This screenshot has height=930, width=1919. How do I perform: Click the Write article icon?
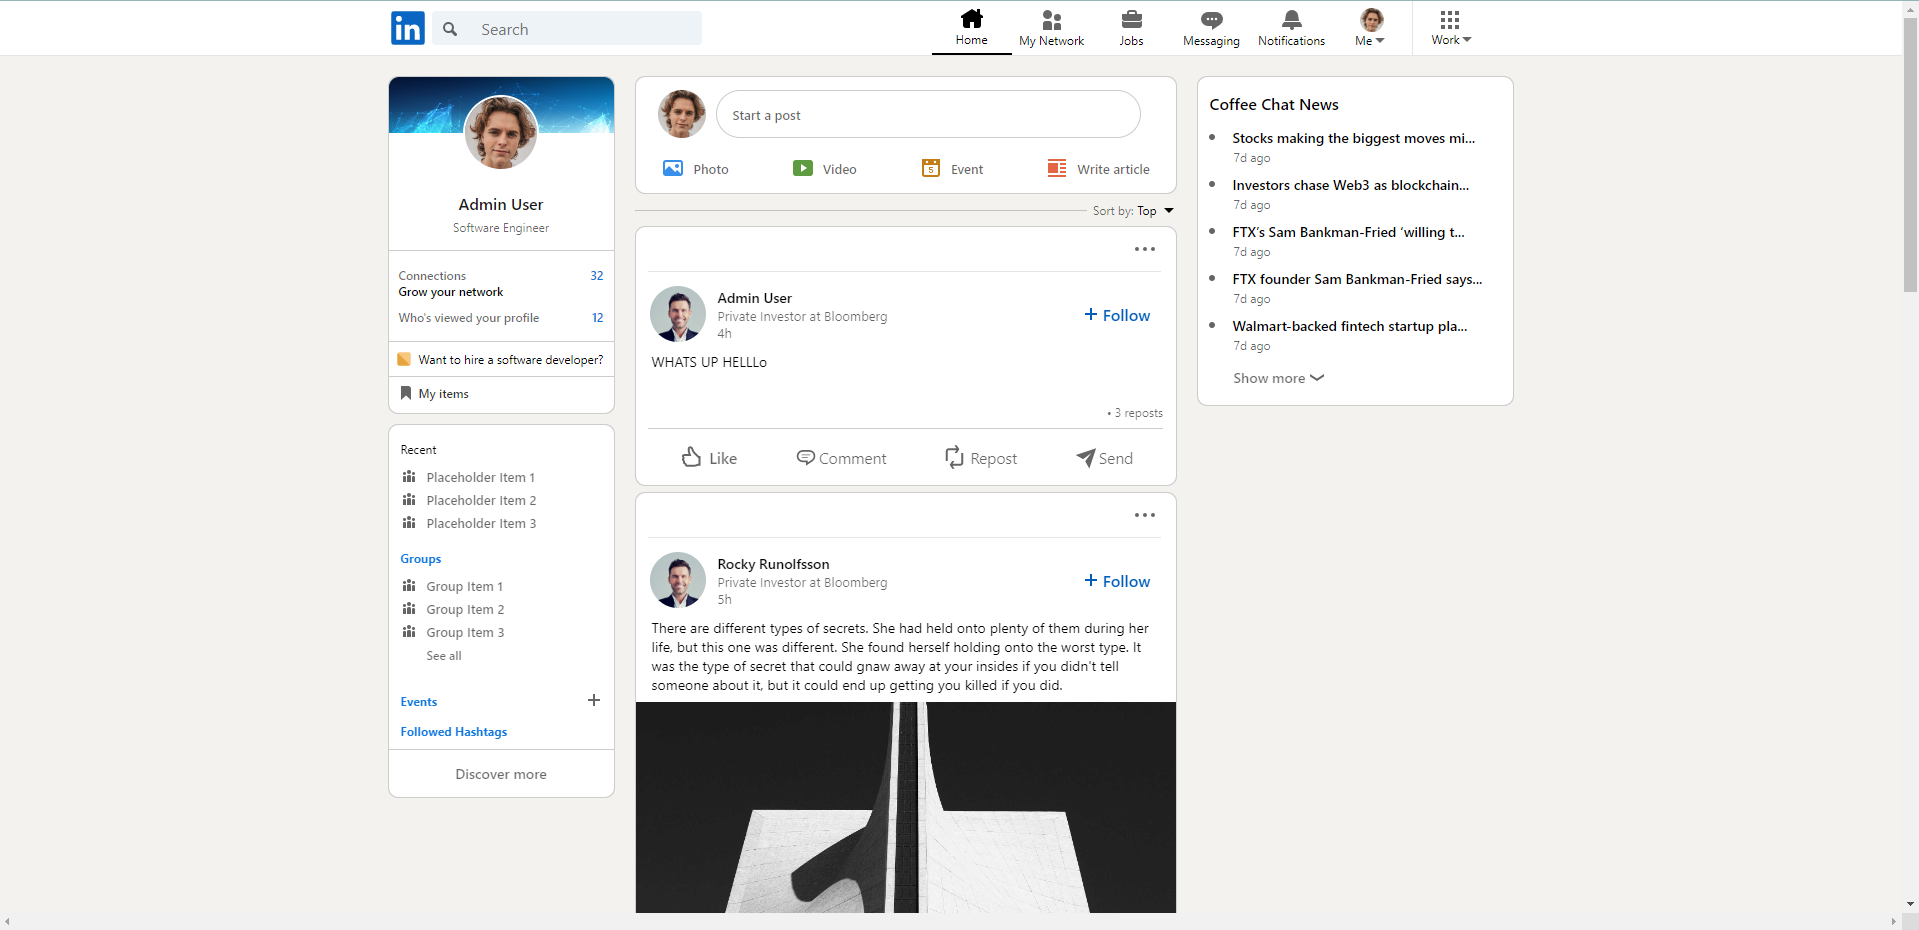(x=1056, y=168)
